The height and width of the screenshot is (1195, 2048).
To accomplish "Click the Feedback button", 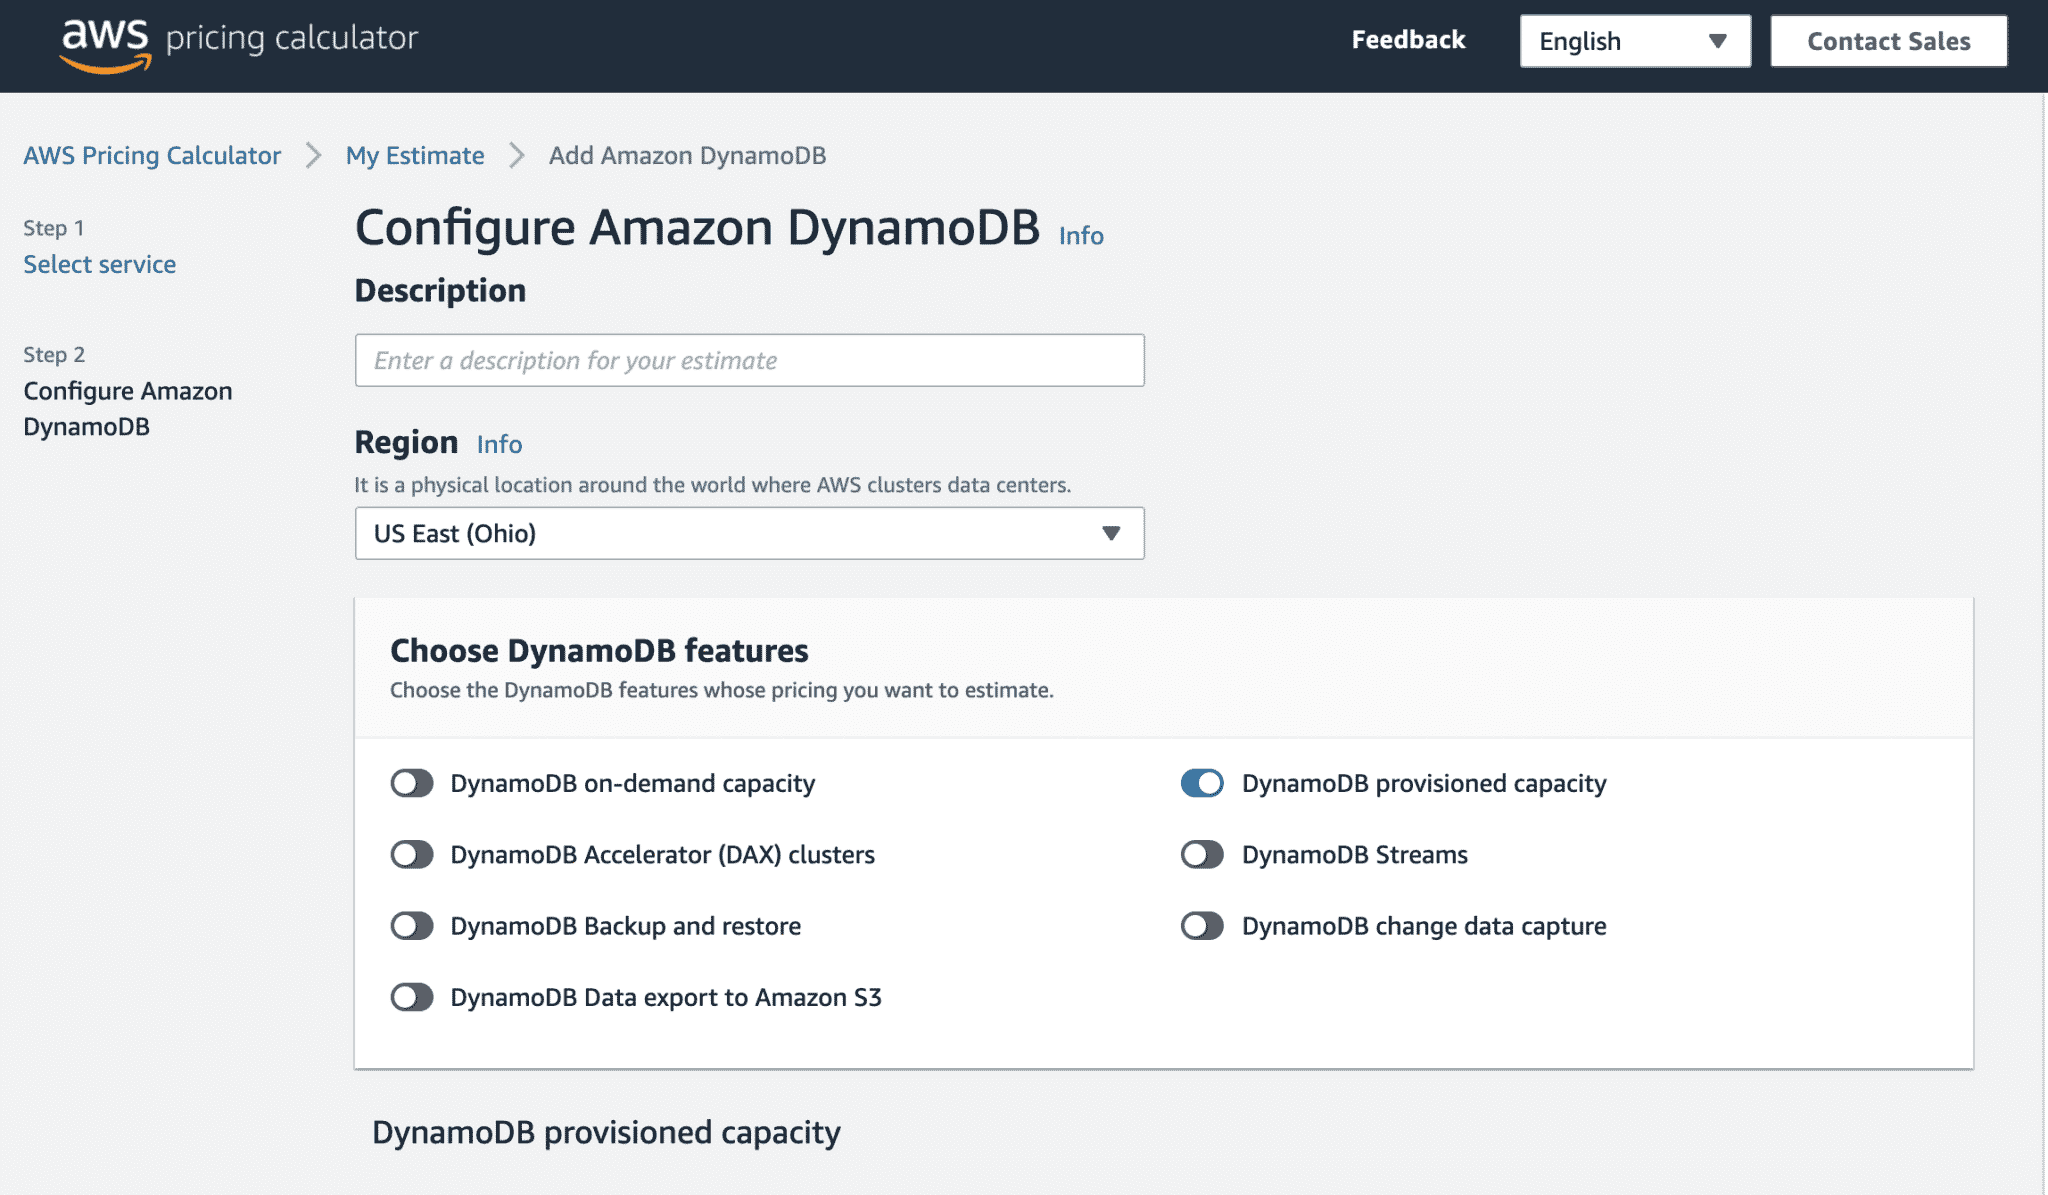I will pyautogui.click(x=1408, y=38).
